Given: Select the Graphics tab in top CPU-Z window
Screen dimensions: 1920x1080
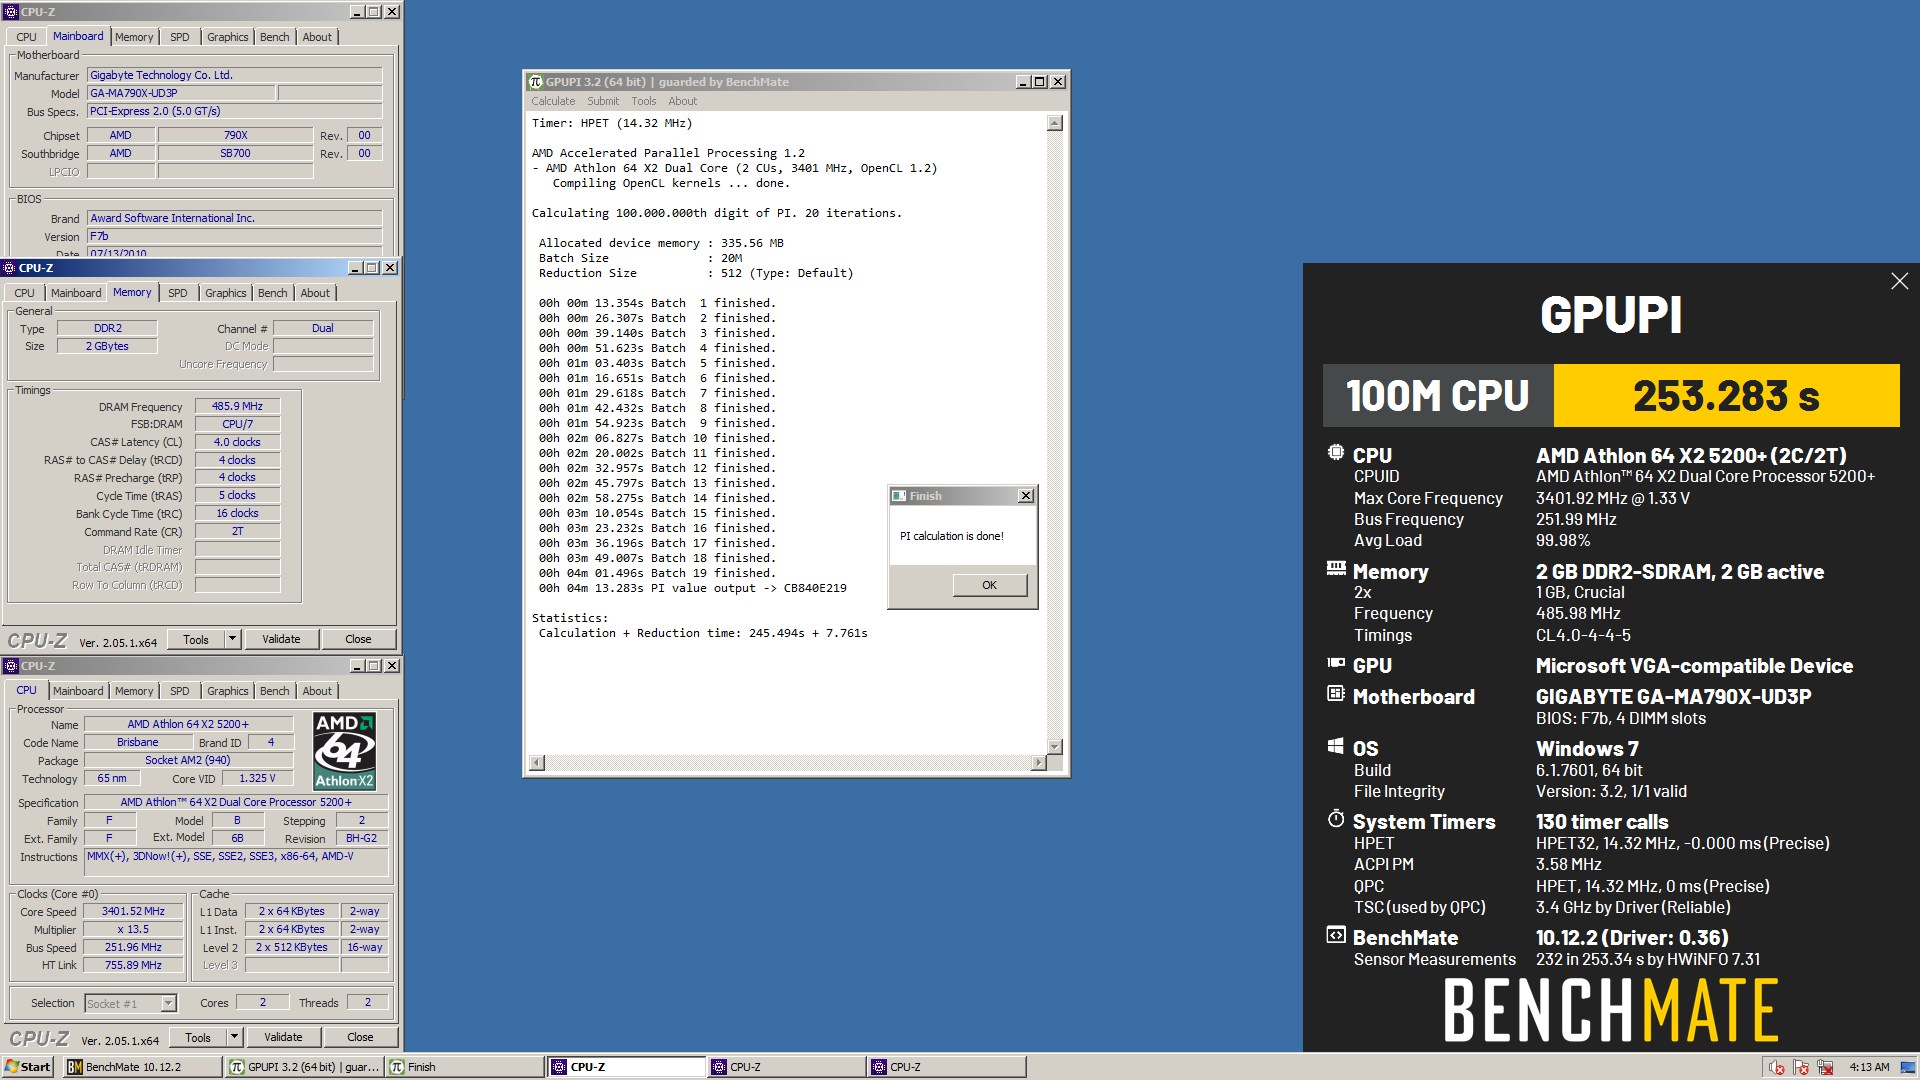Looking at the screenshot, I should (x=228, y=37).
